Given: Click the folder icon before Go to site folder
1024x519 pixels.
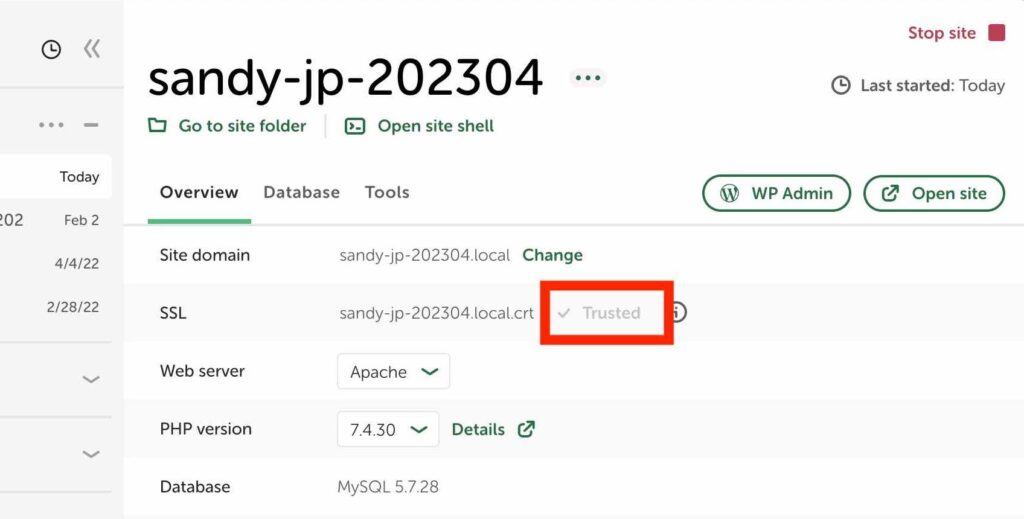Looking at the screenshot, I should tap(157, 125).
